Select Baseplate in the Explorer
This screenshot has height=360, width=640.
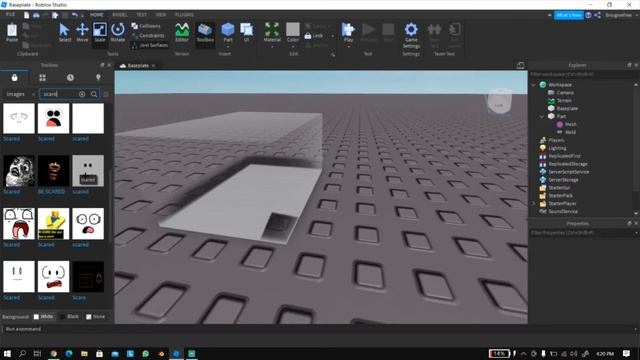click(x=567, y=109)
